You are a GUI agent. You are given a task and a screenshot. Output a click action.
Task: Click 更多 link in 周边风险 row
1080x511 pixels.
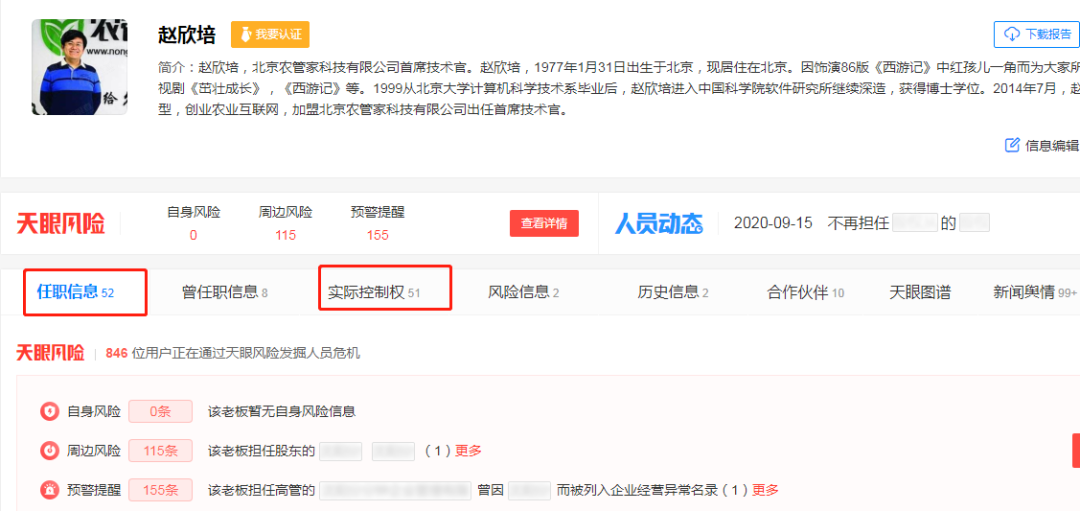tap(468, 451)
